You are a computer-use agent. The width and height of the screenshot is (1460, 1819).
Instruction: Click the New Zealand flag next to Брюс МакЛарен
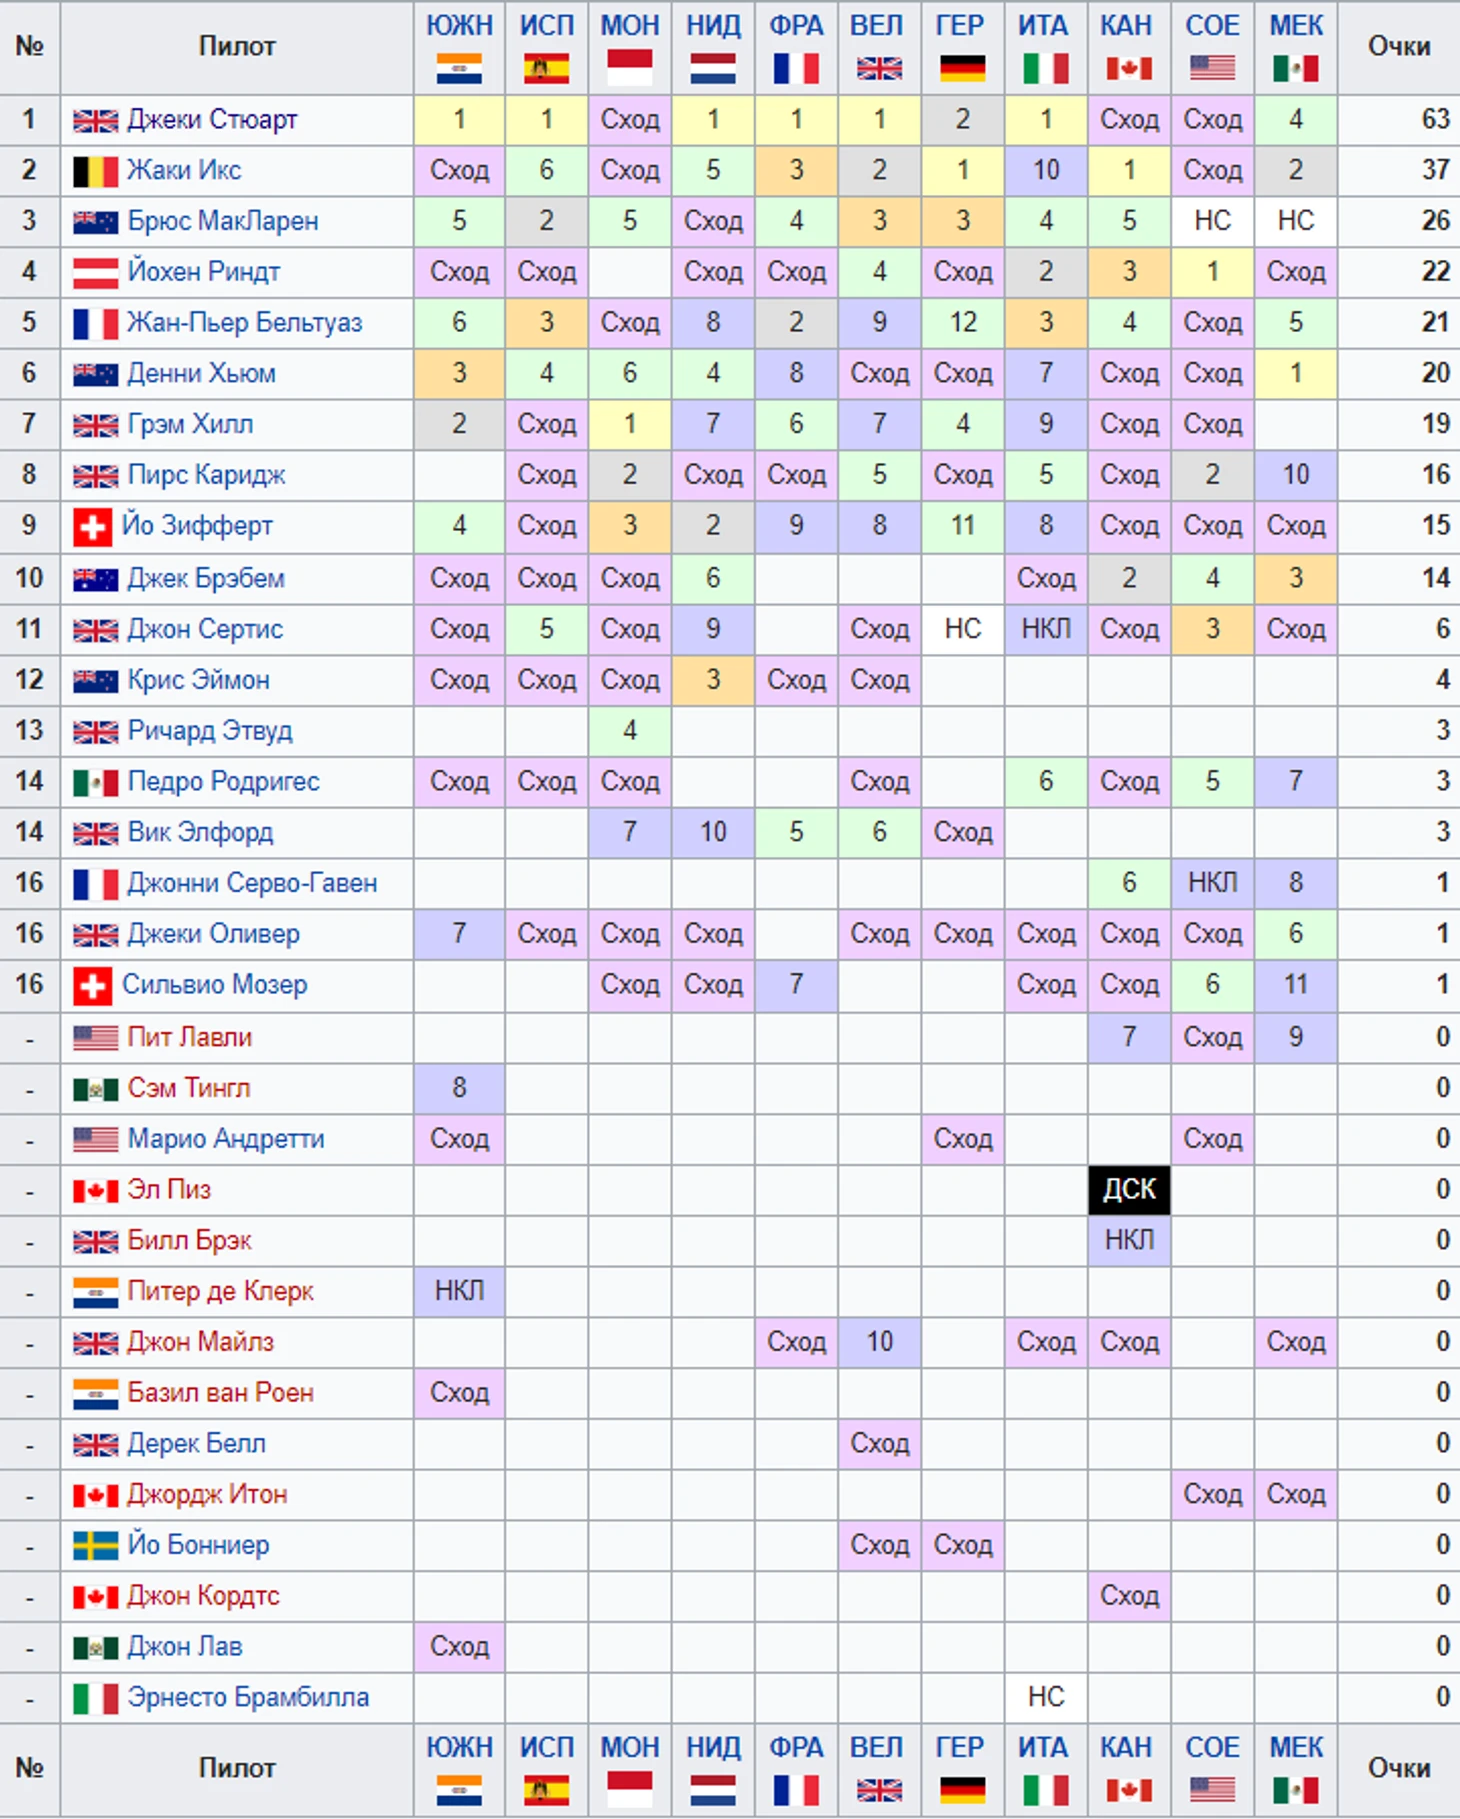click(96, 222)
